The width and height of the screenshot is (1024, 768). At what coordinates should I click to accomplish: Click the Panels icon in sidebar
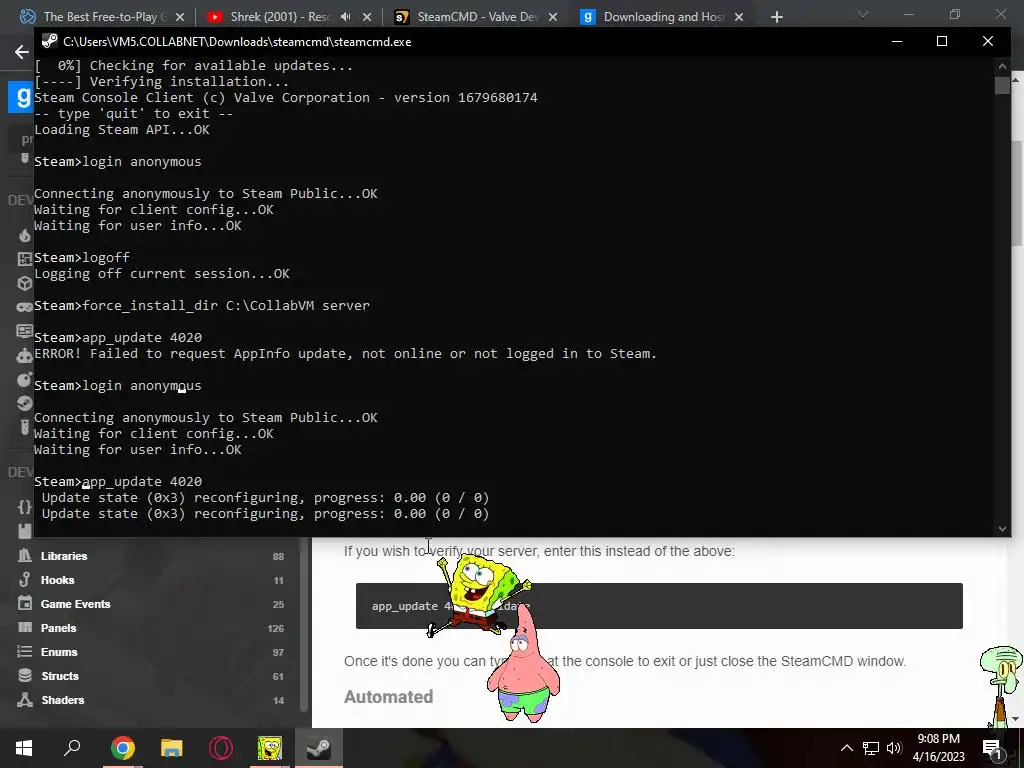[25, 628]
